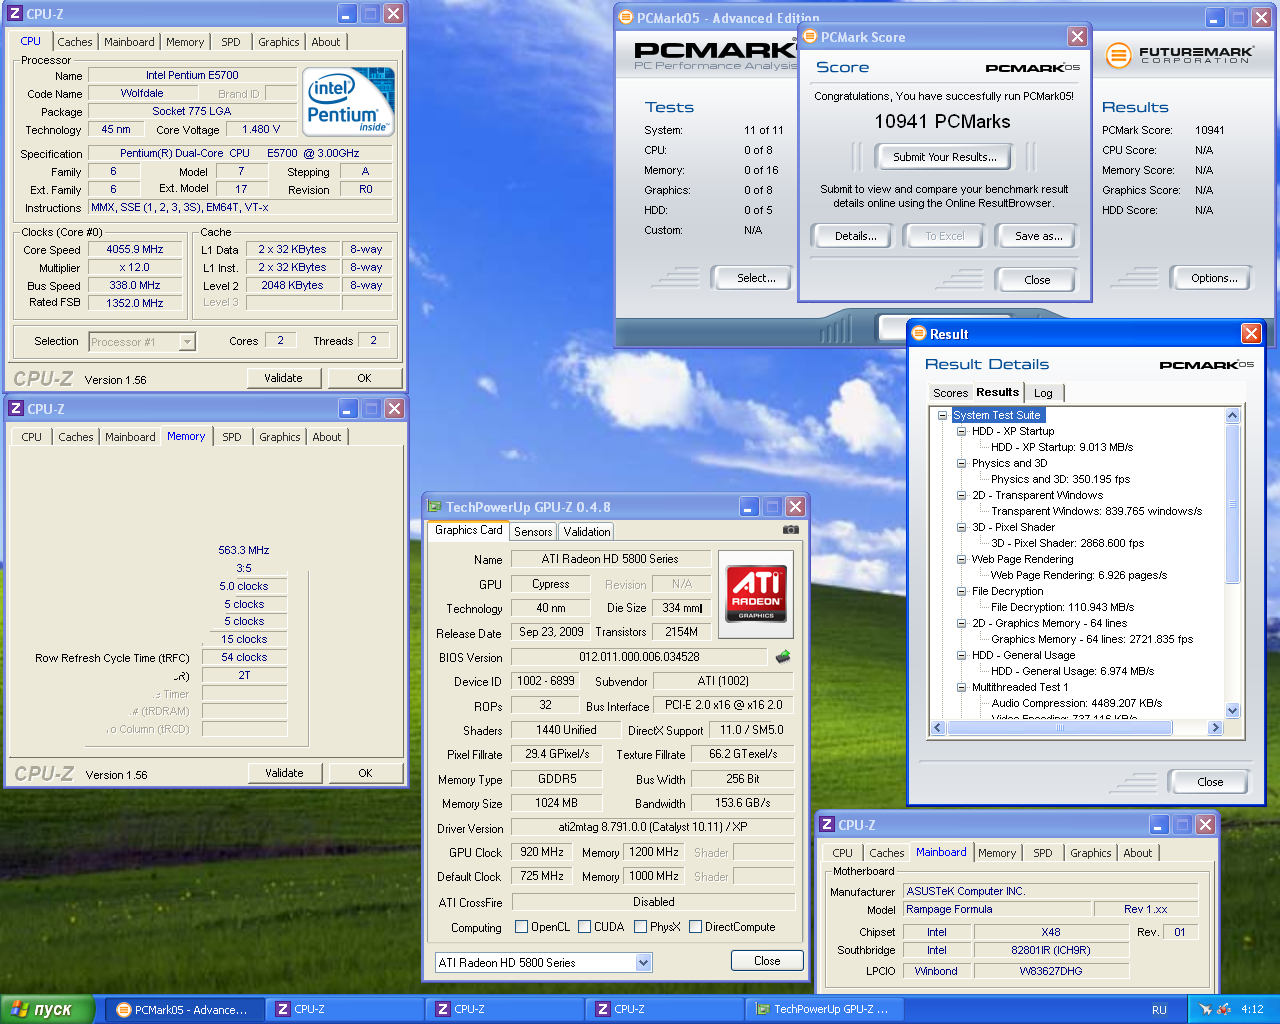The image size is (1280, 1024).
Task: Click the green BIOS save chip icon
Action: point(783,657)
